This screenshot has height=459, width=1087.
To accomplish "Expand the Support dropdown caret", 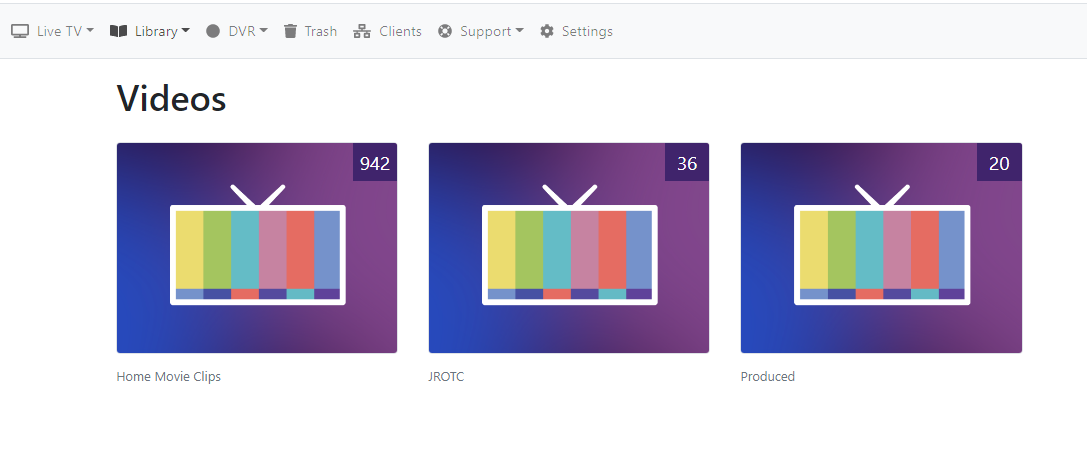I will pos(520,31).
